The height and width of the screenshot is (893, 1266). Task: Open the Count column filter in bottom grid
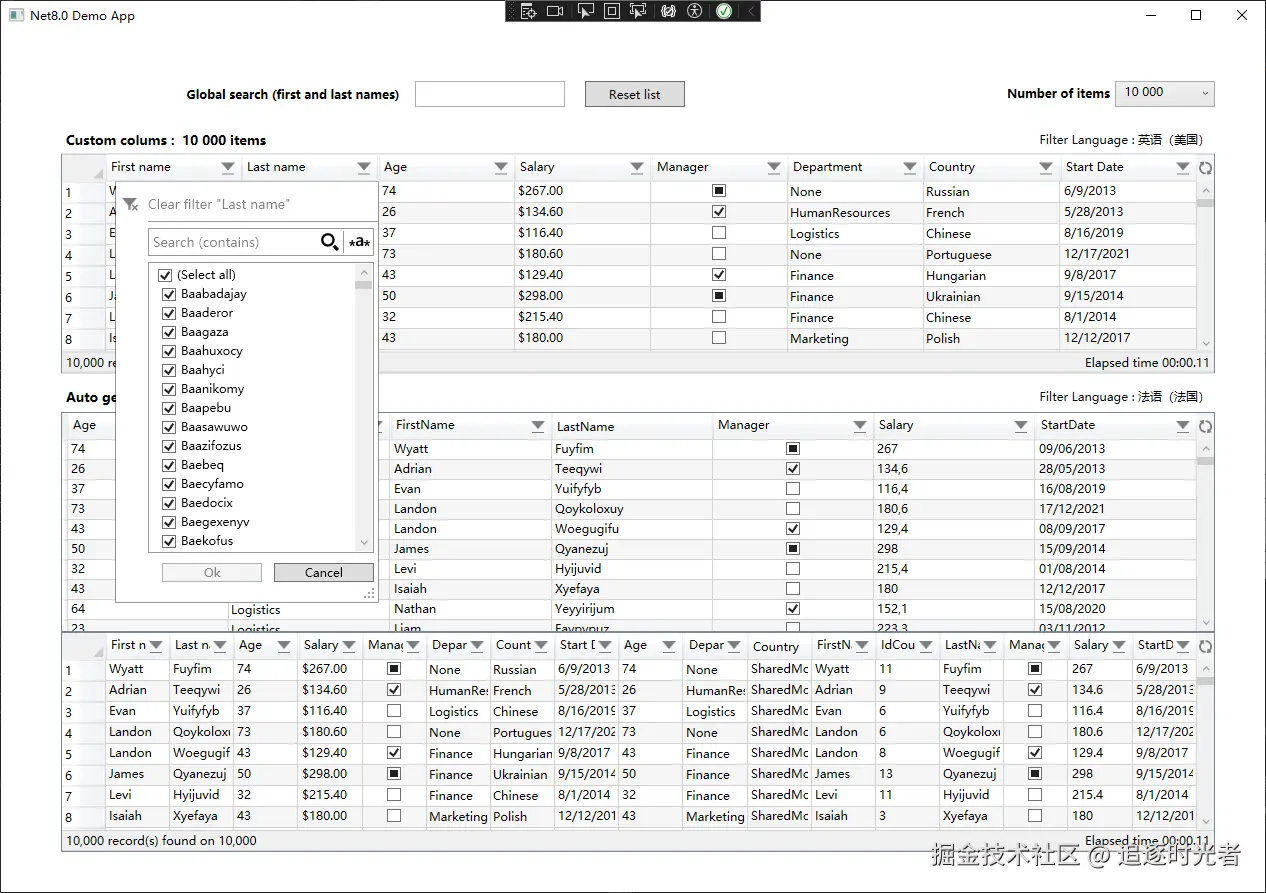[541, 646]
